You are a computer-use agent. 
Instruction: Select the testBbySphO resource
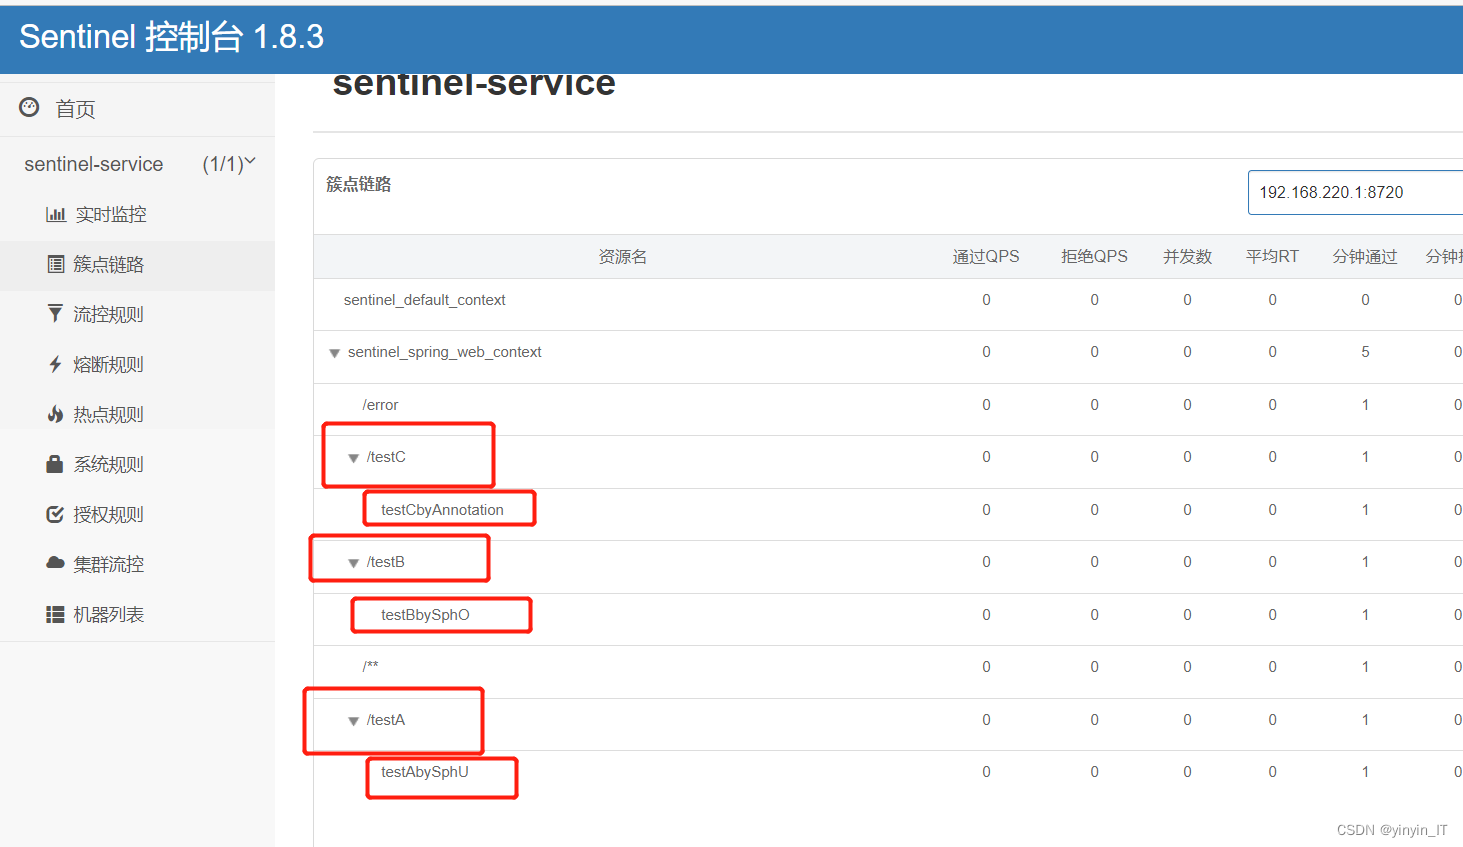click(x=425, y=615)
